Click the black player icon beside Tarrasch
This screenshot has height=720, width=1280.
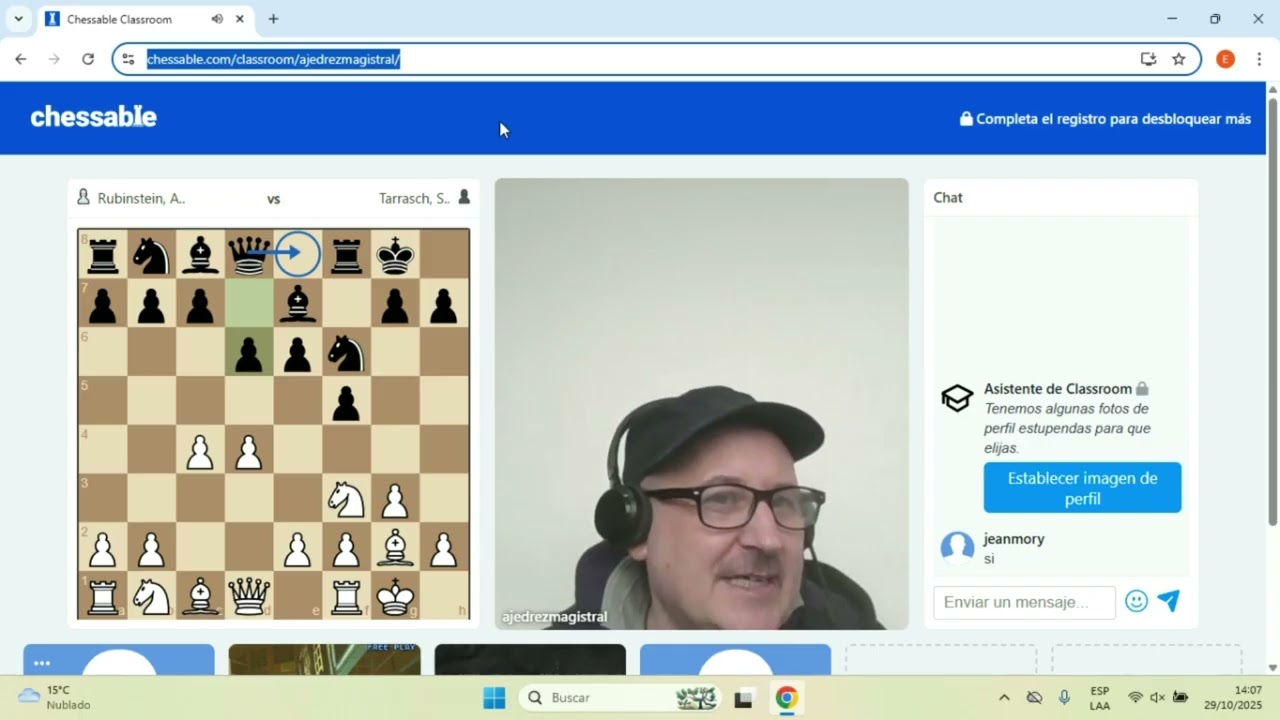[464, 197]
